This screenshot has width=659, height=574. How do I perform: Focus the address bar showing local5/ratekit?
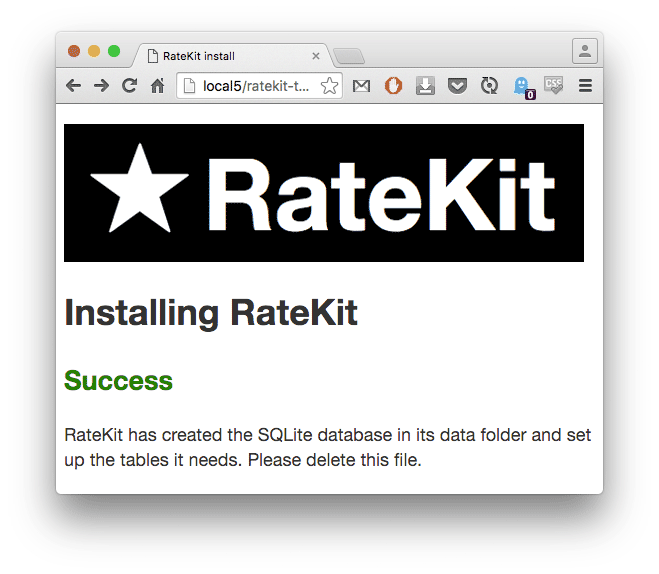255,86
